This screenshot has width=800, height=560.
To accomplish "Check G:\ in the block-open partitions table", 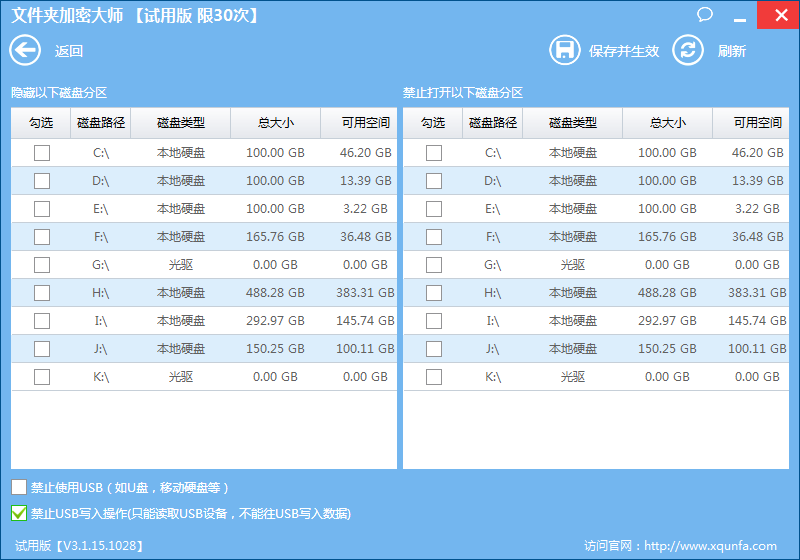I will pos(434,265).
